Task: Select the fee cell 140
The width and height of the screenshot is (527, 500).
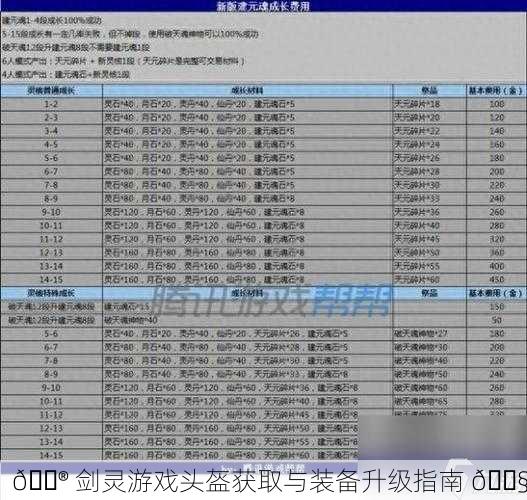Action: pos(497,131)
